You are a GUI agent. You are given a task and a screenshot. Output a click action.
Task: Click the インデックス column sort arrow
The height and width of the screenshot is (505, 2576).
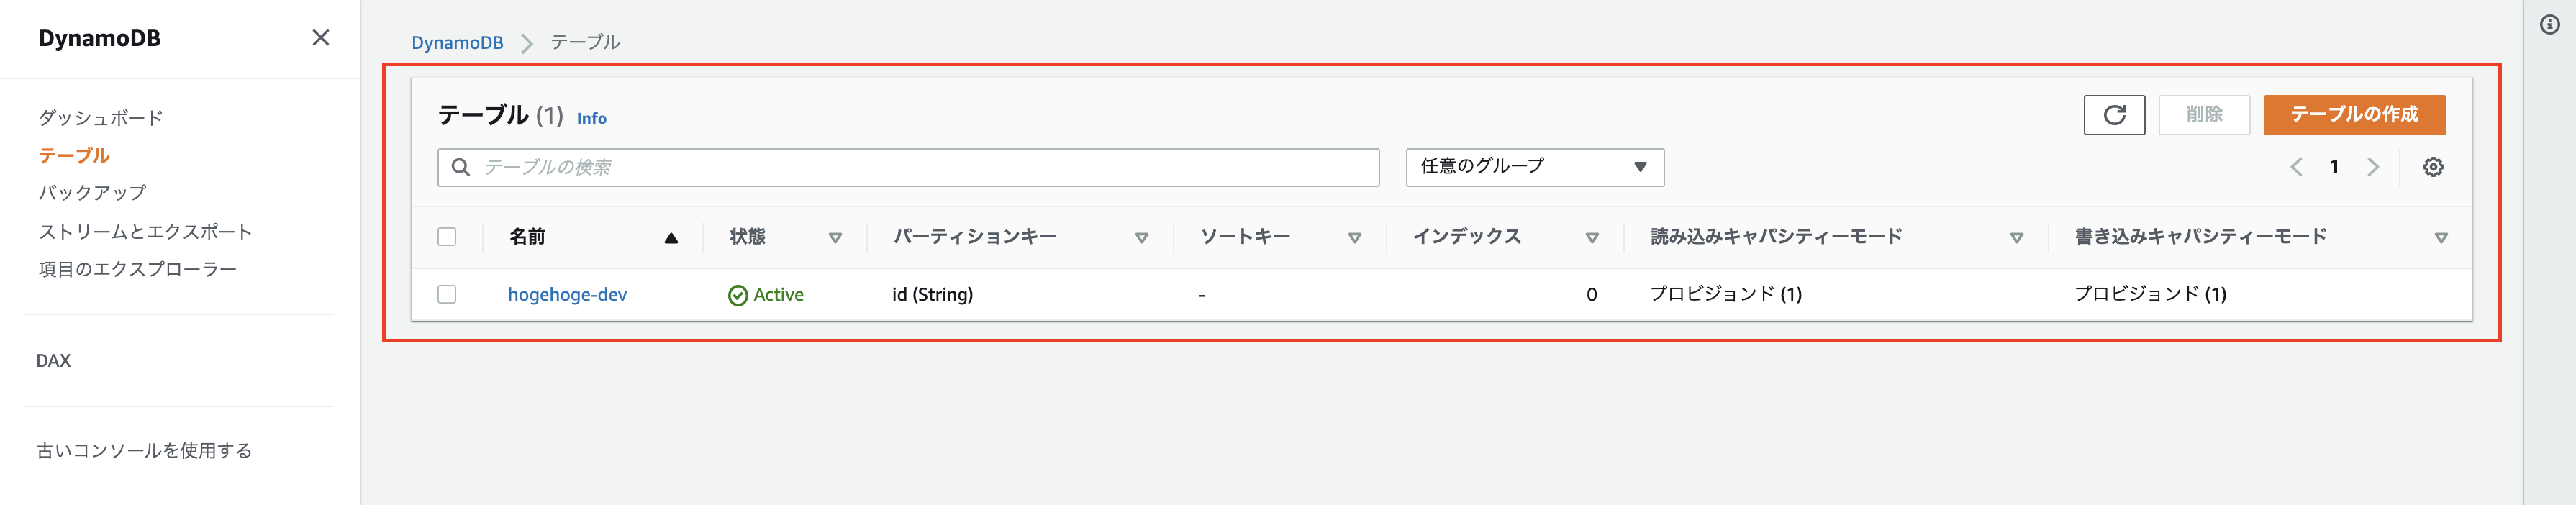(x=1592, y=238)
